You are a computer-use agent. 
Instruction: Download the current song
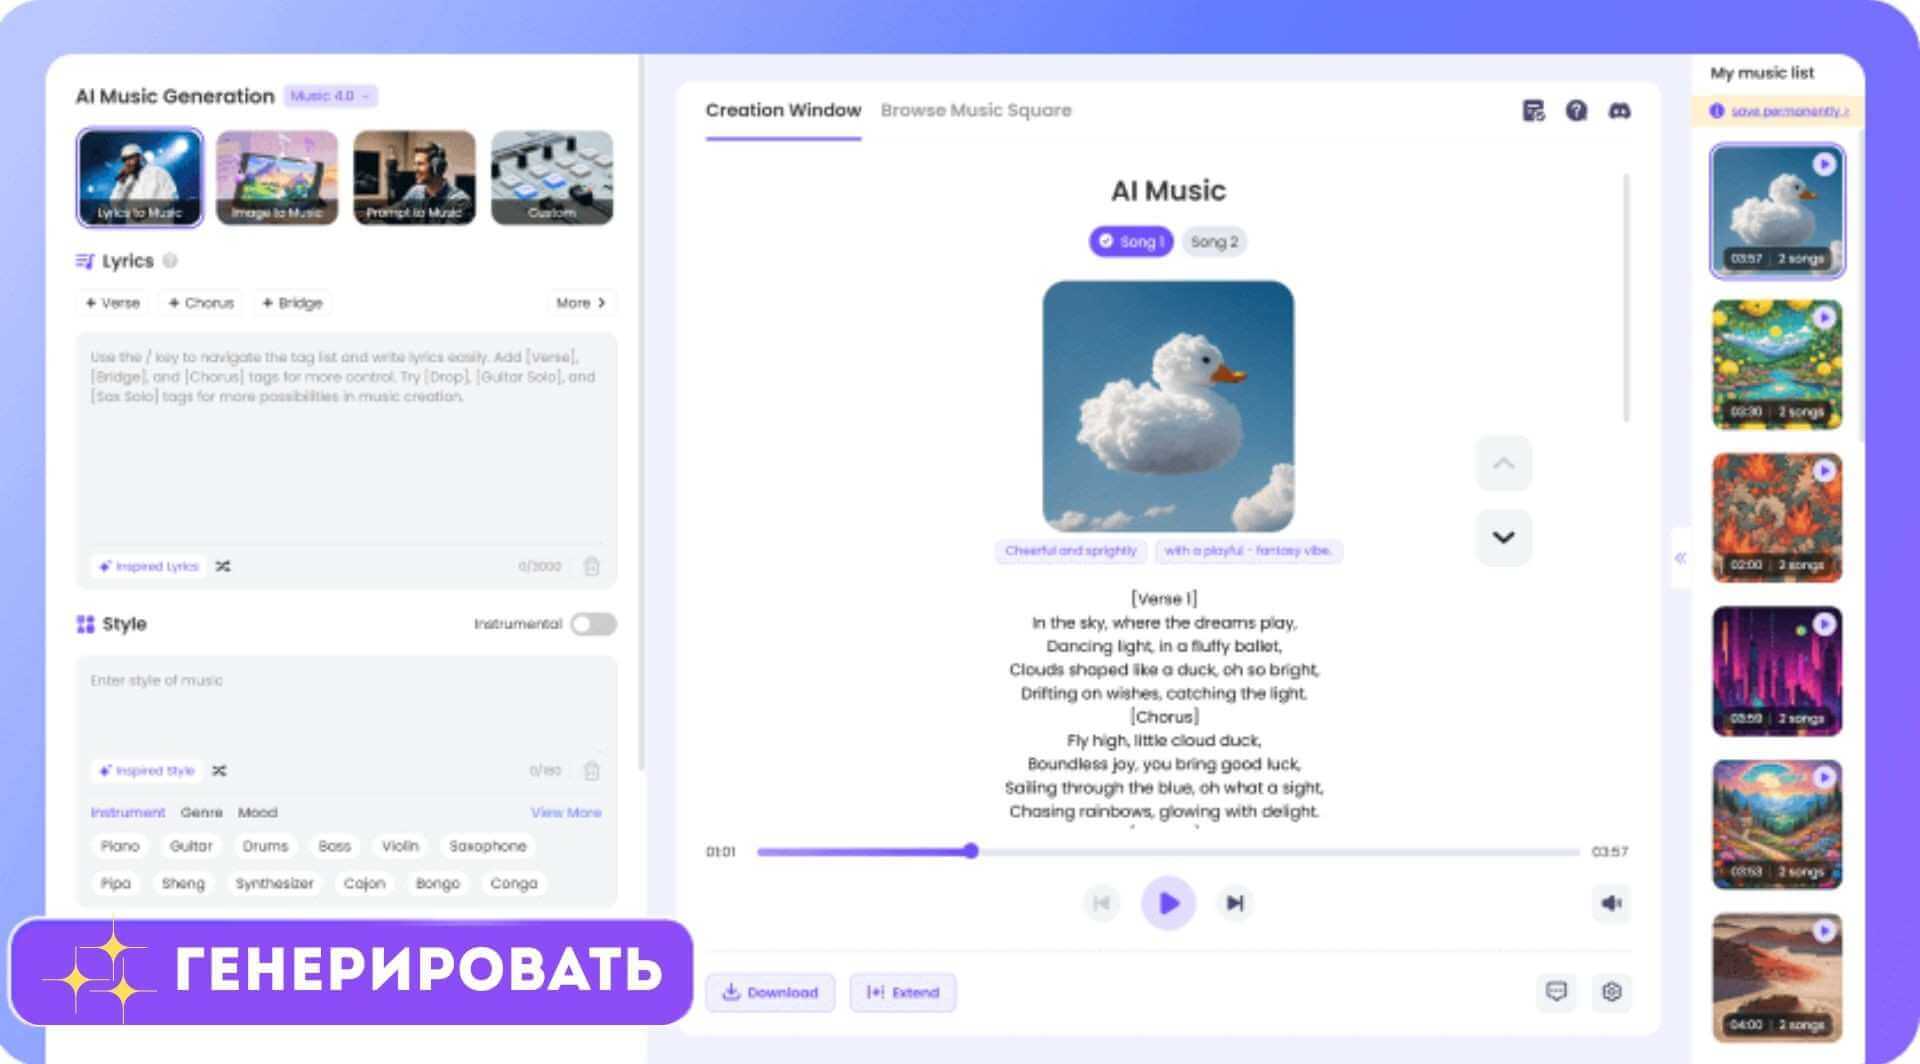pos(770,993)
